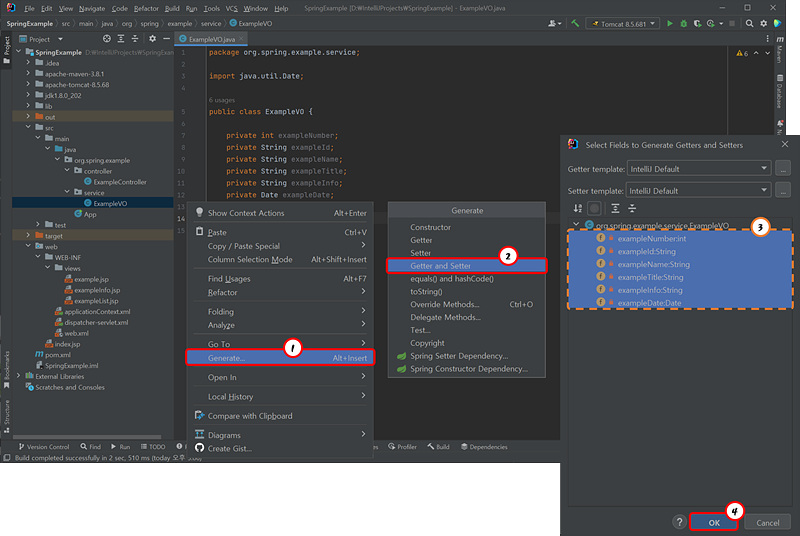Viewport: 800px width, 536px height.
Task: Open Project panel options gear
Action: [152, 39]
